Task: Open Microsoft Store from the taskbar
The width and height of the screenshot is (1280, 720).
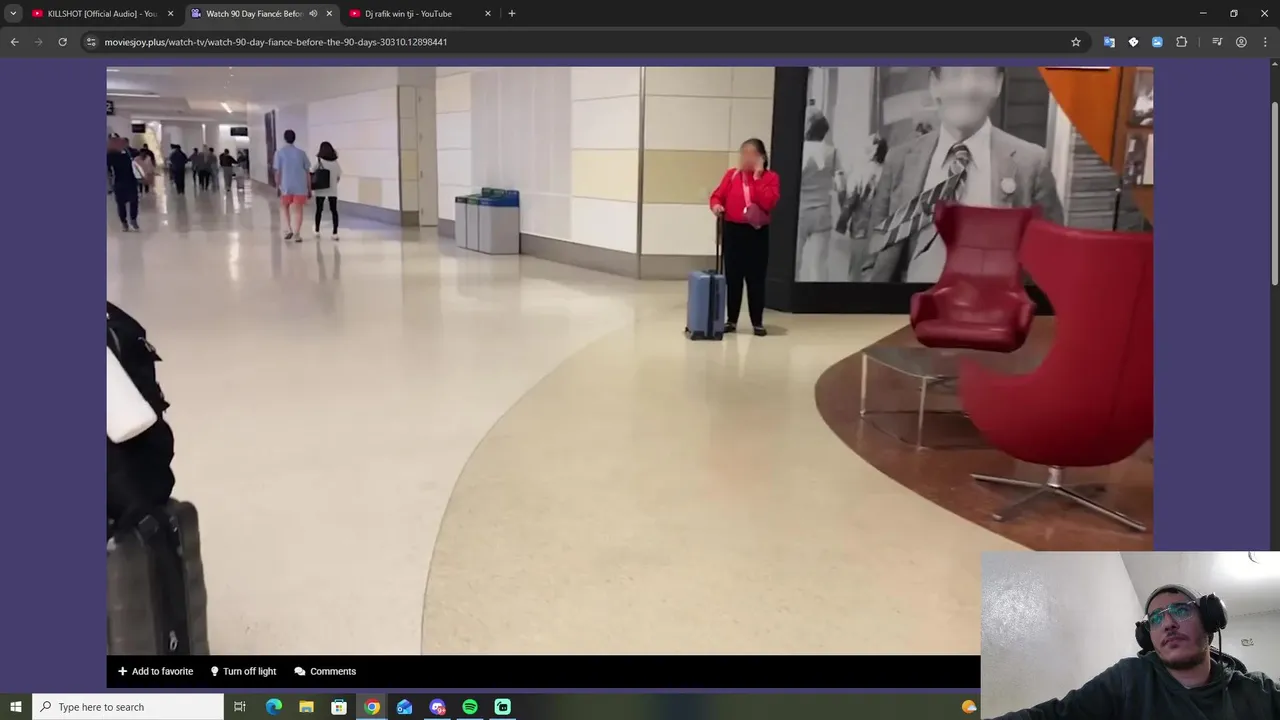Action: [339, 707]
